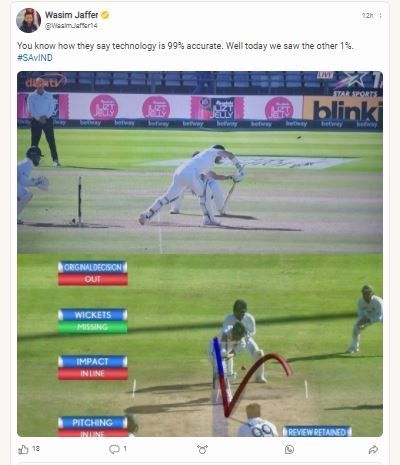Click the @WasimJaffer14 handle
Screen dimensions: 400x465
71,26
